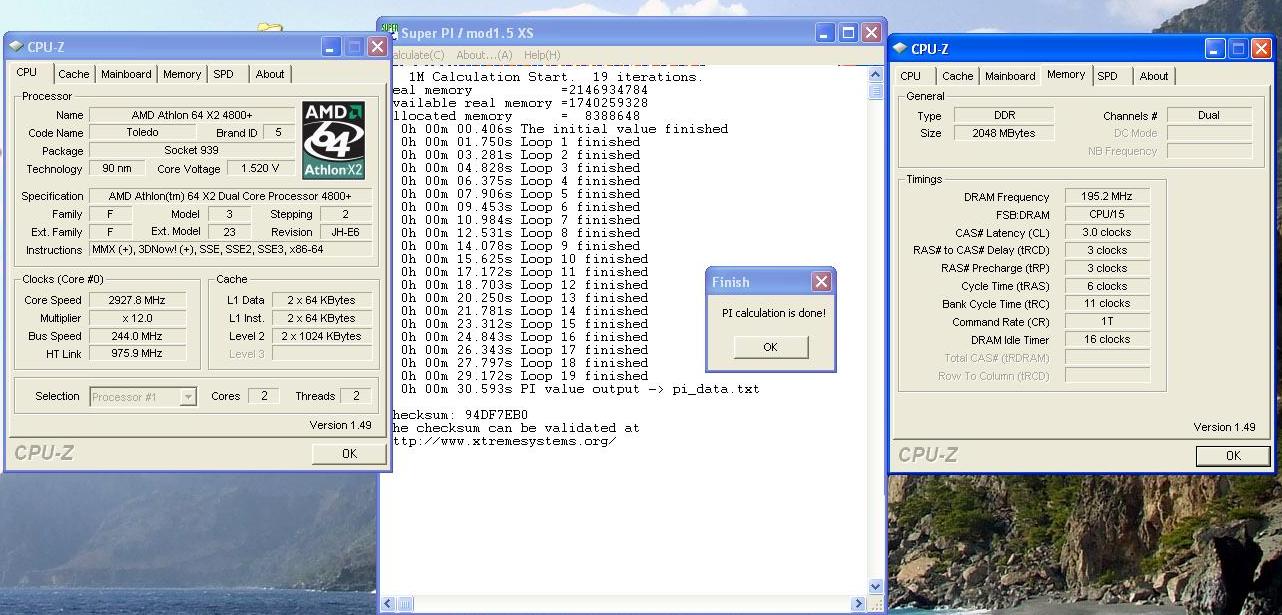Viewport: 1282px width, 615px height.
Task: Click the Multiplier value x 12.0
Action: pyautogui.click(x=138, y=318)
